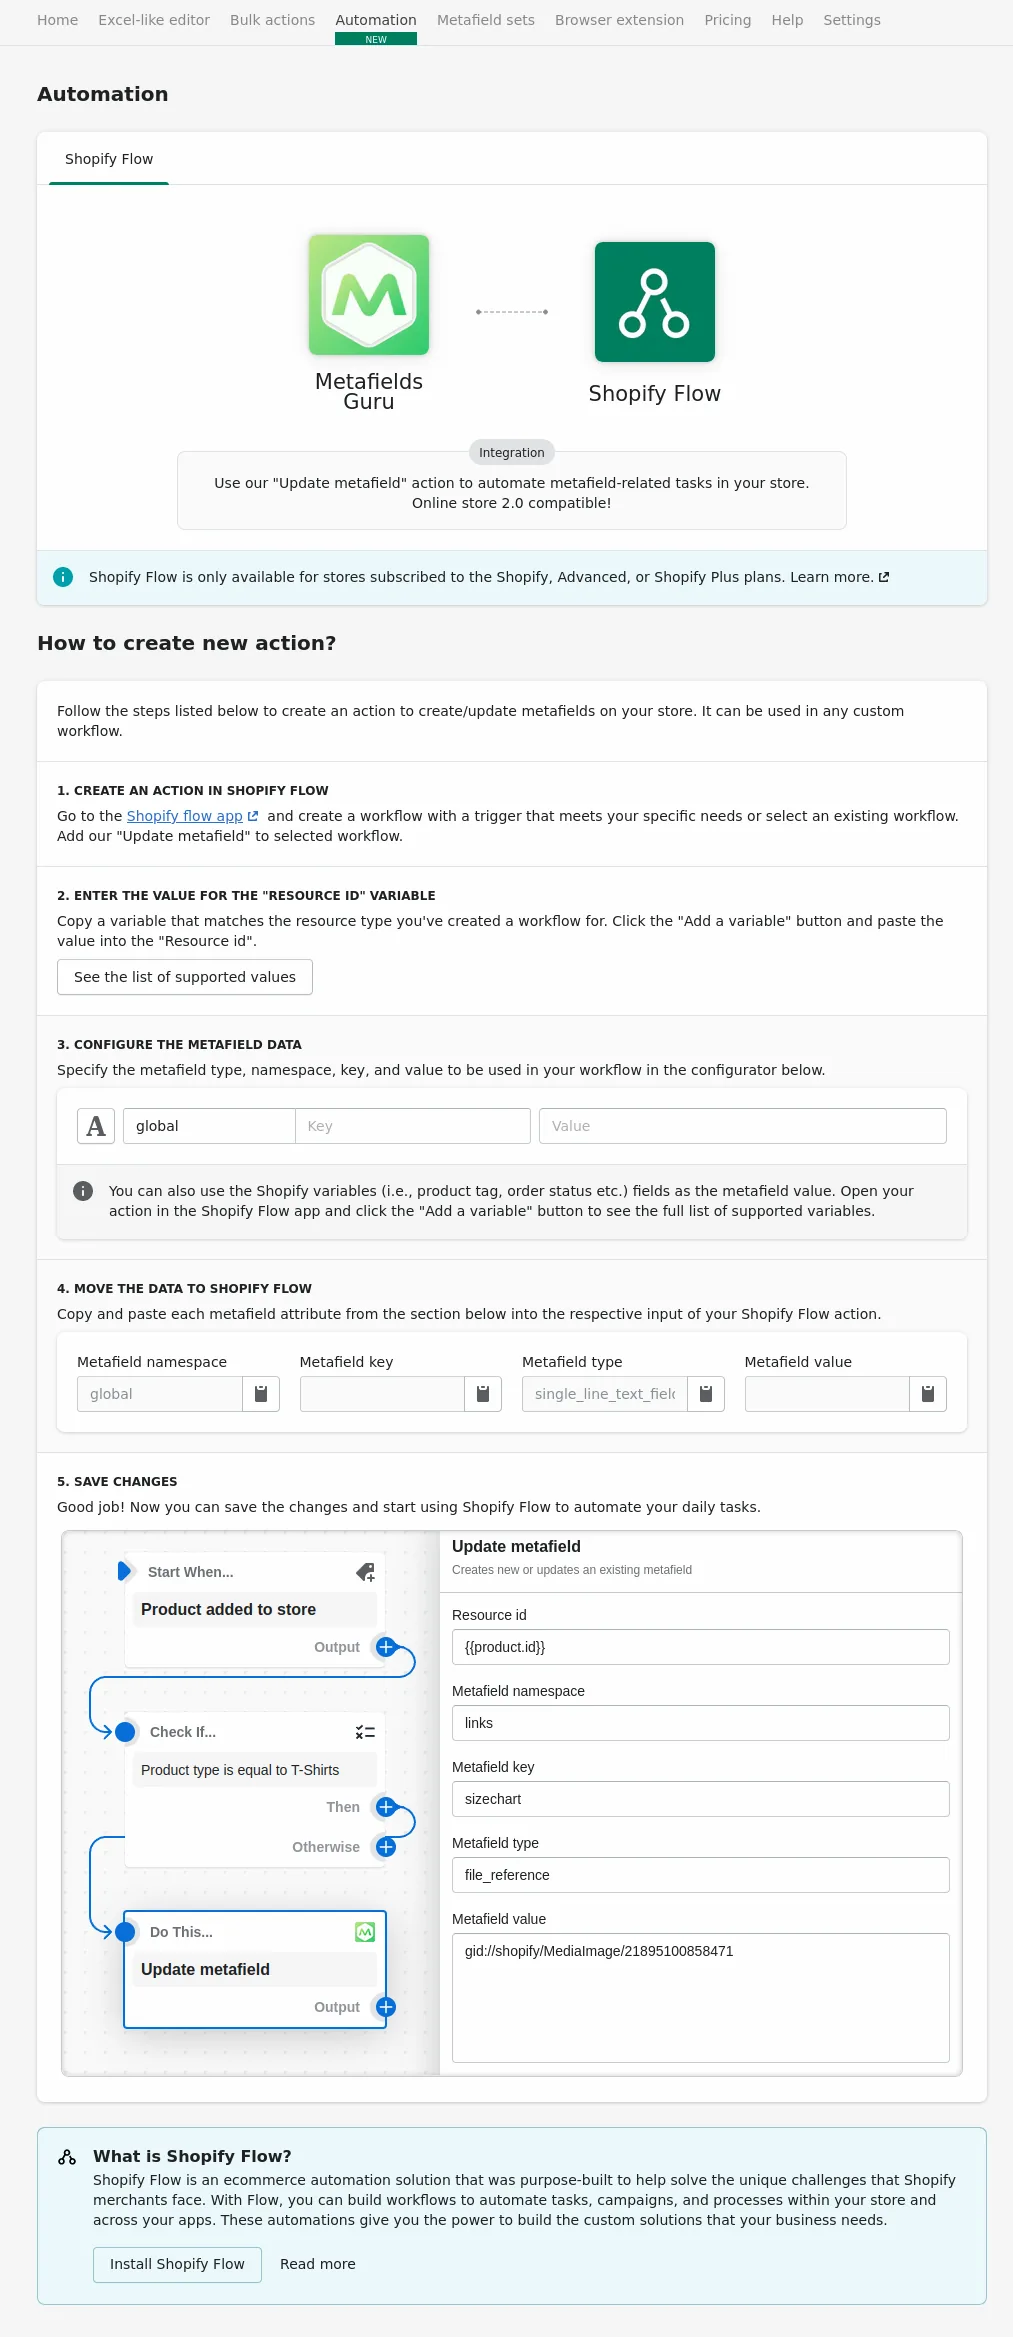Click the trigger tag icon in Start When
The height and width of the screenshot is (2337, 1013).
coord(365,1572)
